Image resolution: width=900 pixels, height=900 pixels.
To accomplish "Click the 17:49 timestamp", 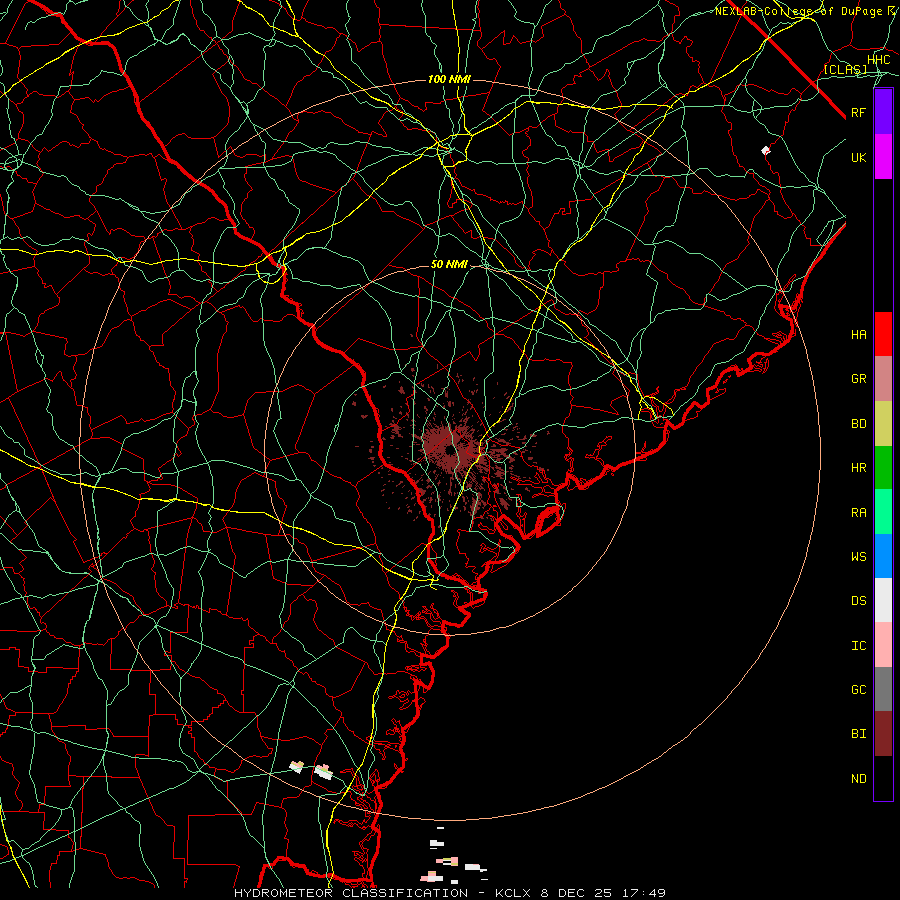I will tap(644, 893).
